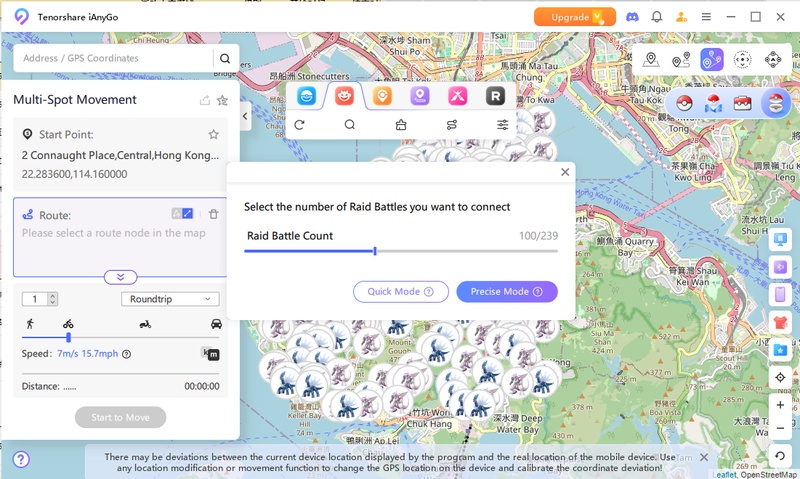Select the multi-spot movement mode icon
This screenshot has height=479, width=800.
[712, 60]
